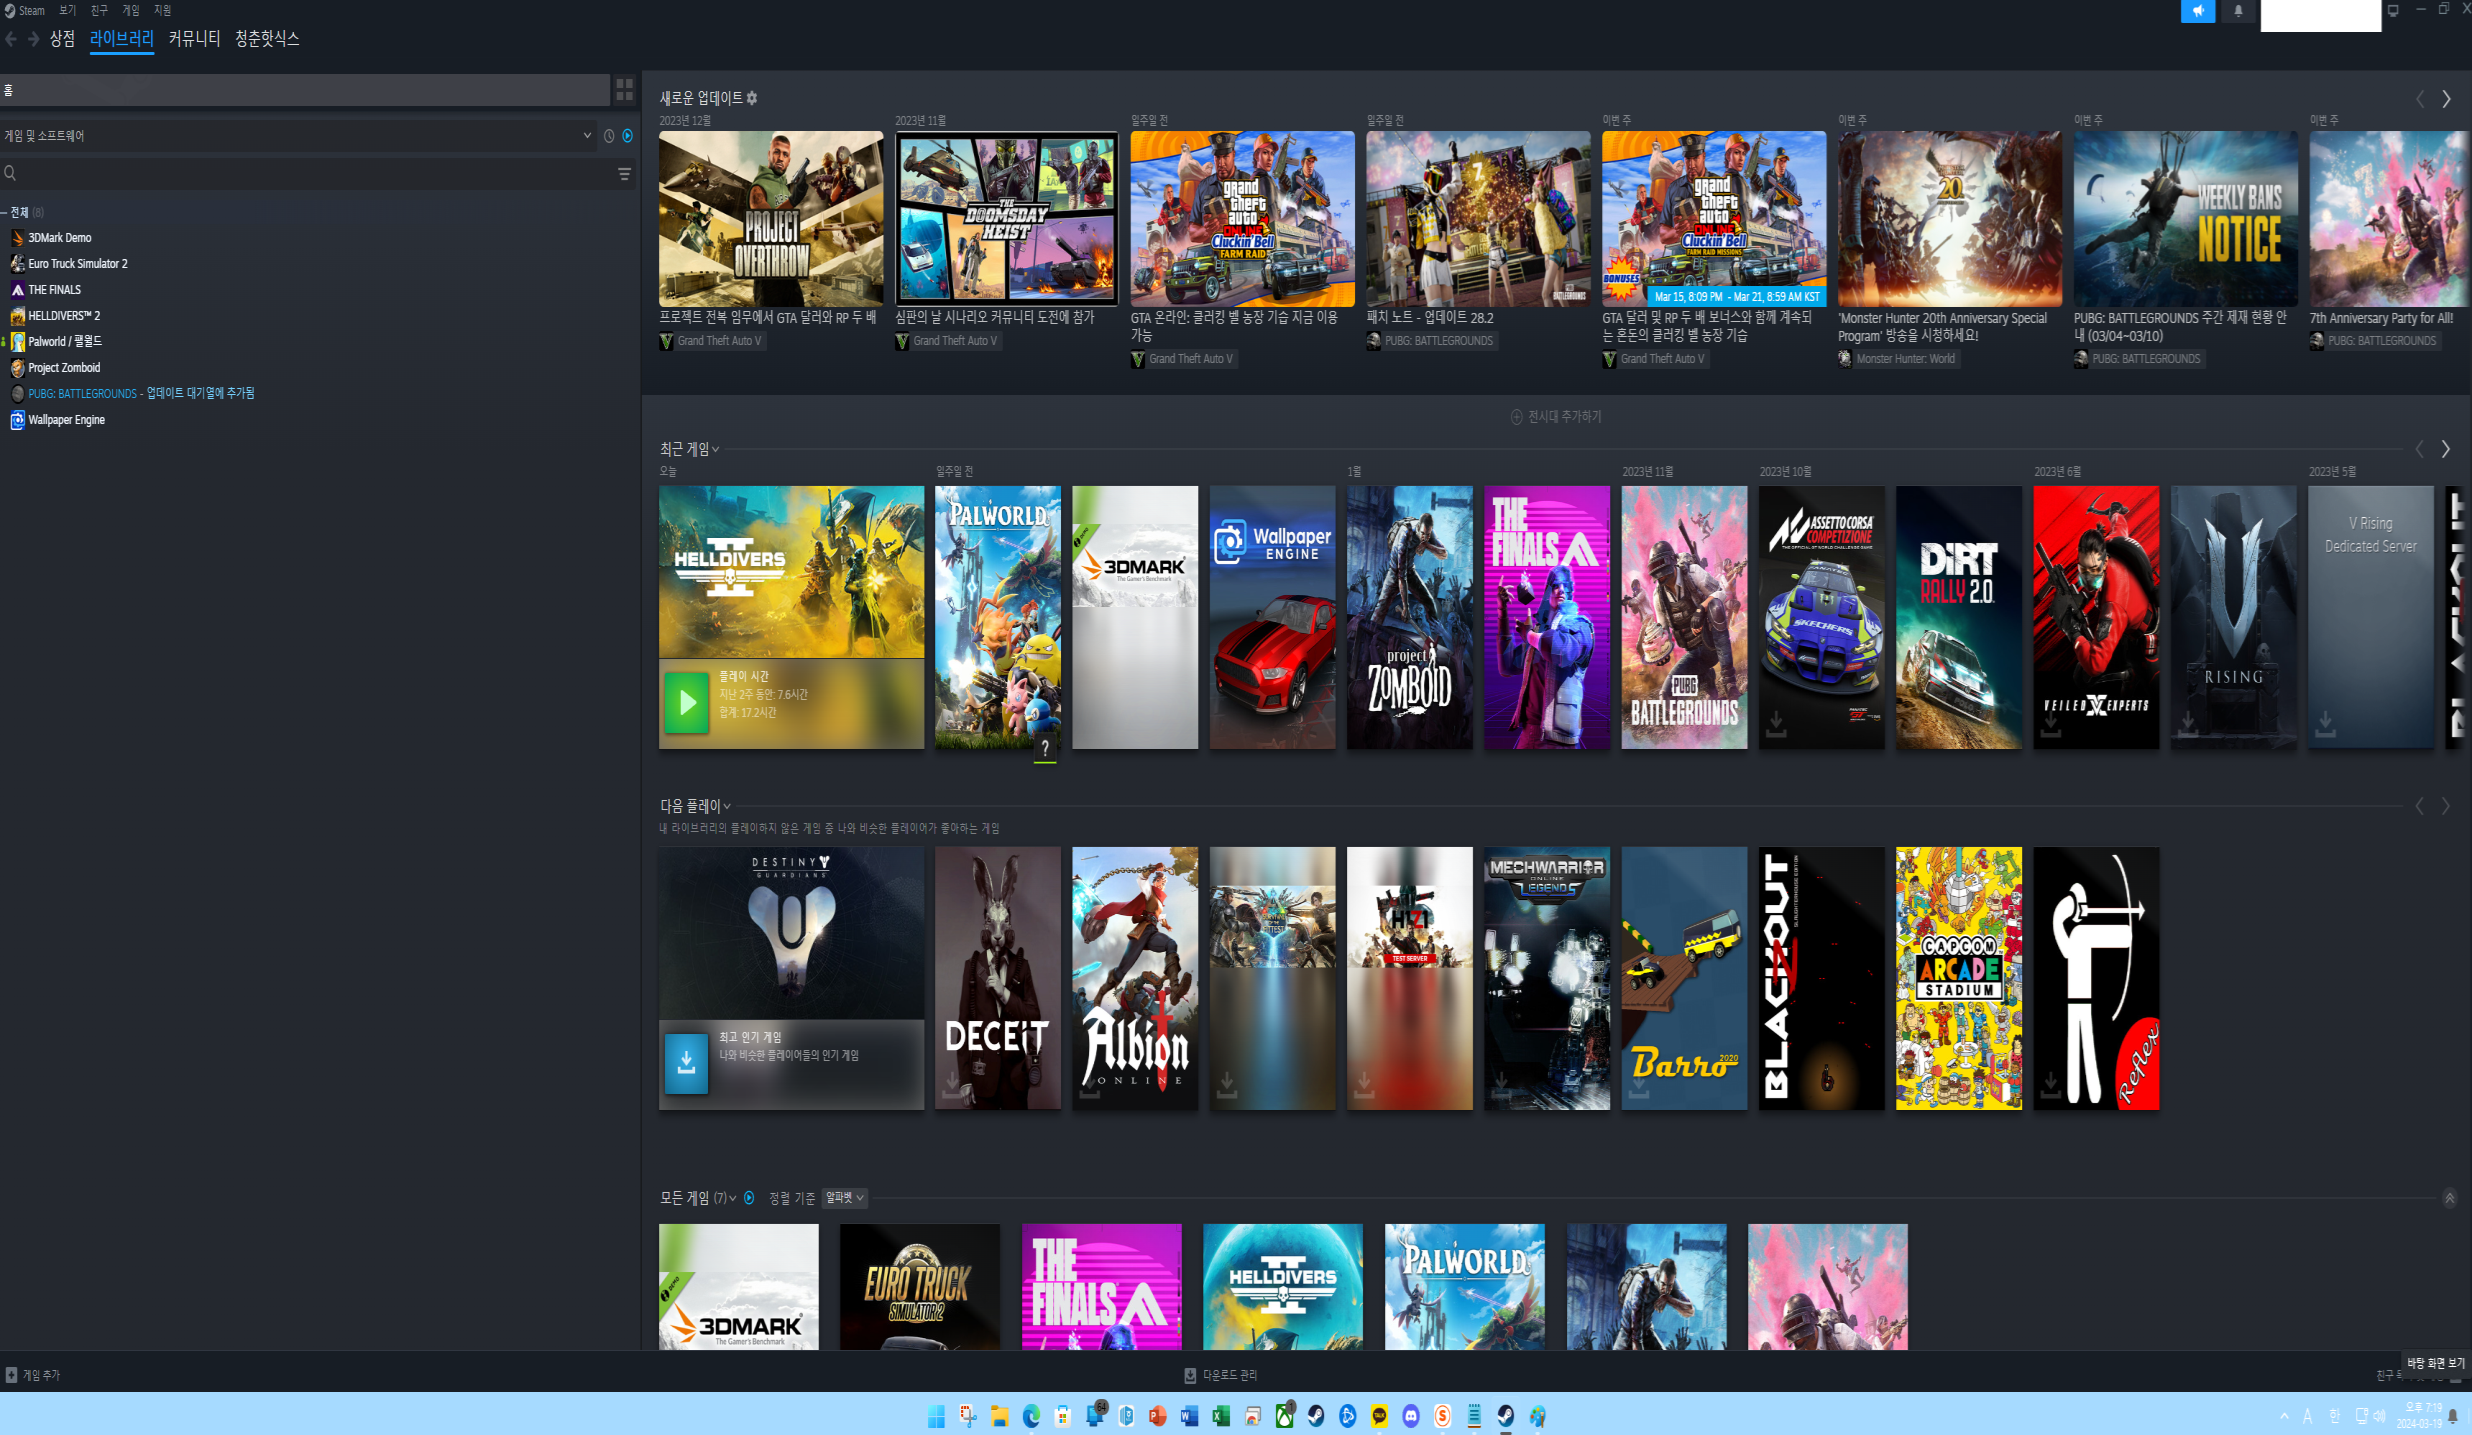Toggle ready-to-play filter beside 모든 게임
The width and height of the screenshot is (2472, 1435).
(749, 1198)
